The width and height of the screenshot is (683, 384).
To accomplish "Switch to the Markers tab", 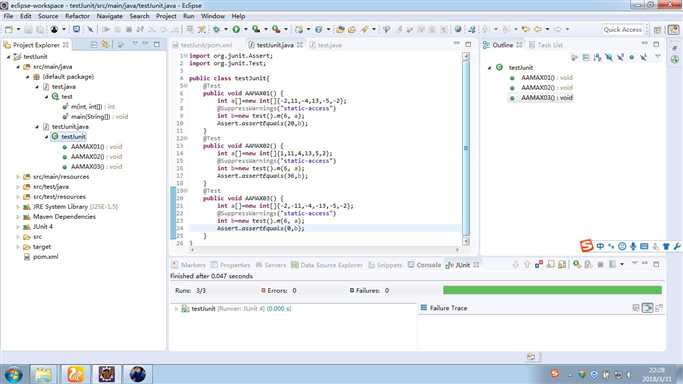I will [x=189, y=265].
